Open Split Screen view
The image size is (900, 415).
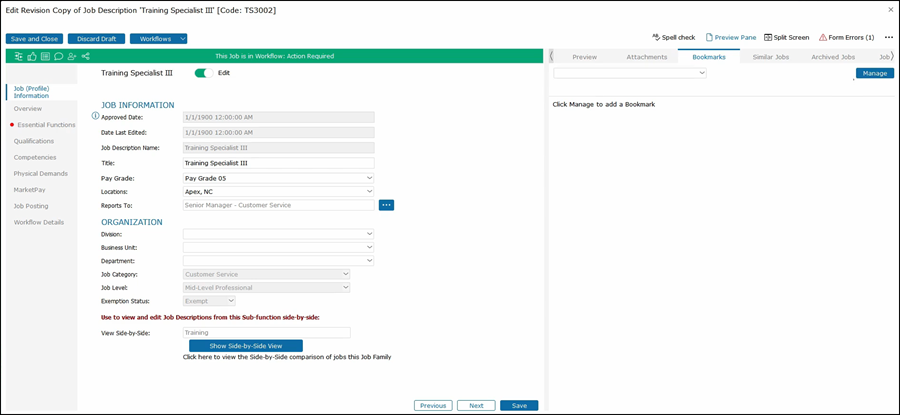785,37
